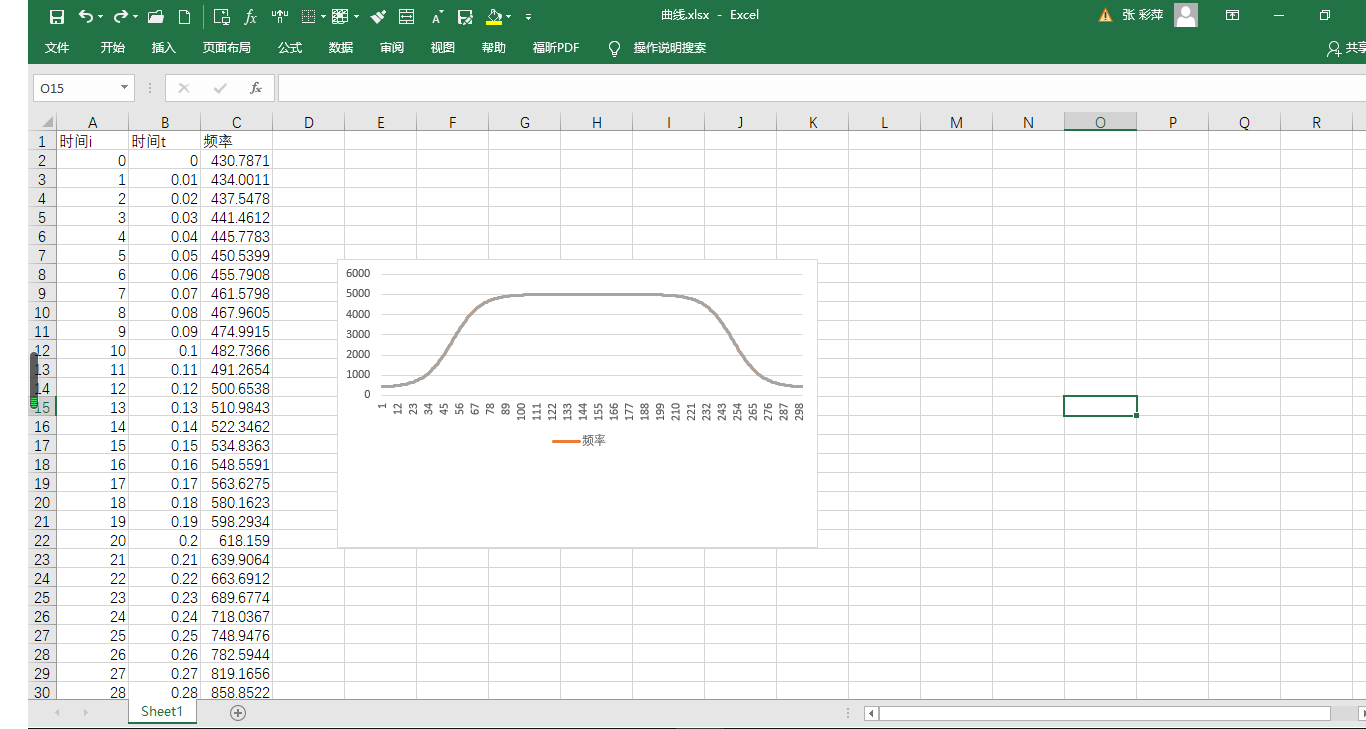
Task: Click the 操作说明搜索 search box
Action: pyautogui.click(x=669, y=48)
